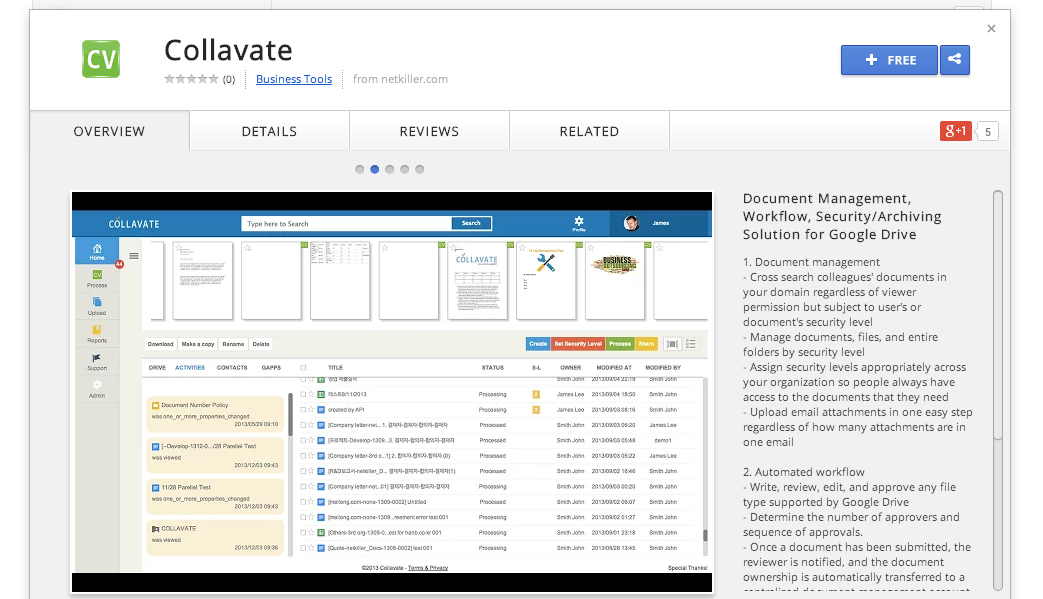Click the share icon next to FREE
This screenshot has width=1043, height=599.
[x=955, y=60]
